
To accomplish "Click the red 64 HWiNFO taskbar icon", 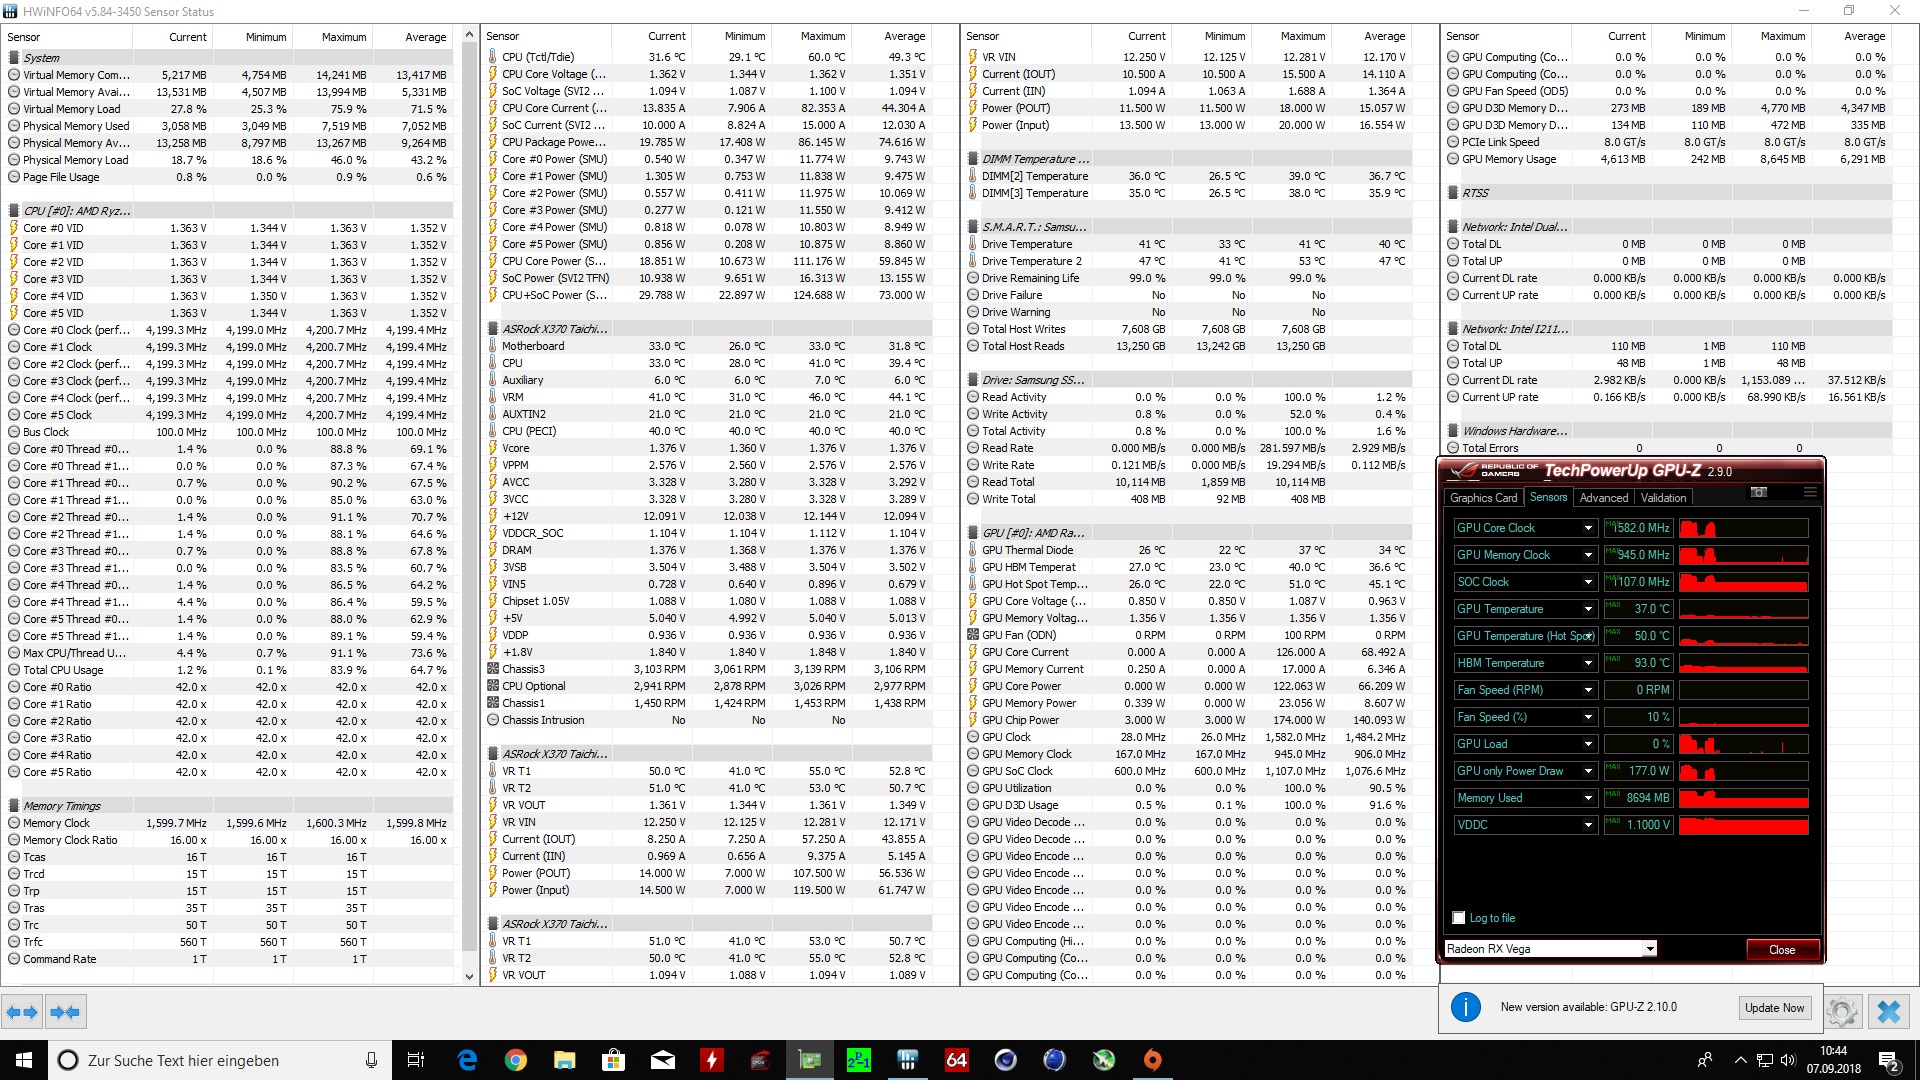I will pyautogui.click(x=957, y=1060).
